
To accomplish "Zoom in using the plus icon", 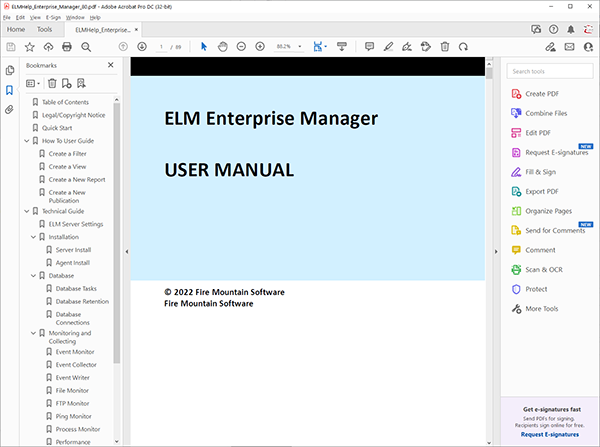I will click(x=260, y=47).
